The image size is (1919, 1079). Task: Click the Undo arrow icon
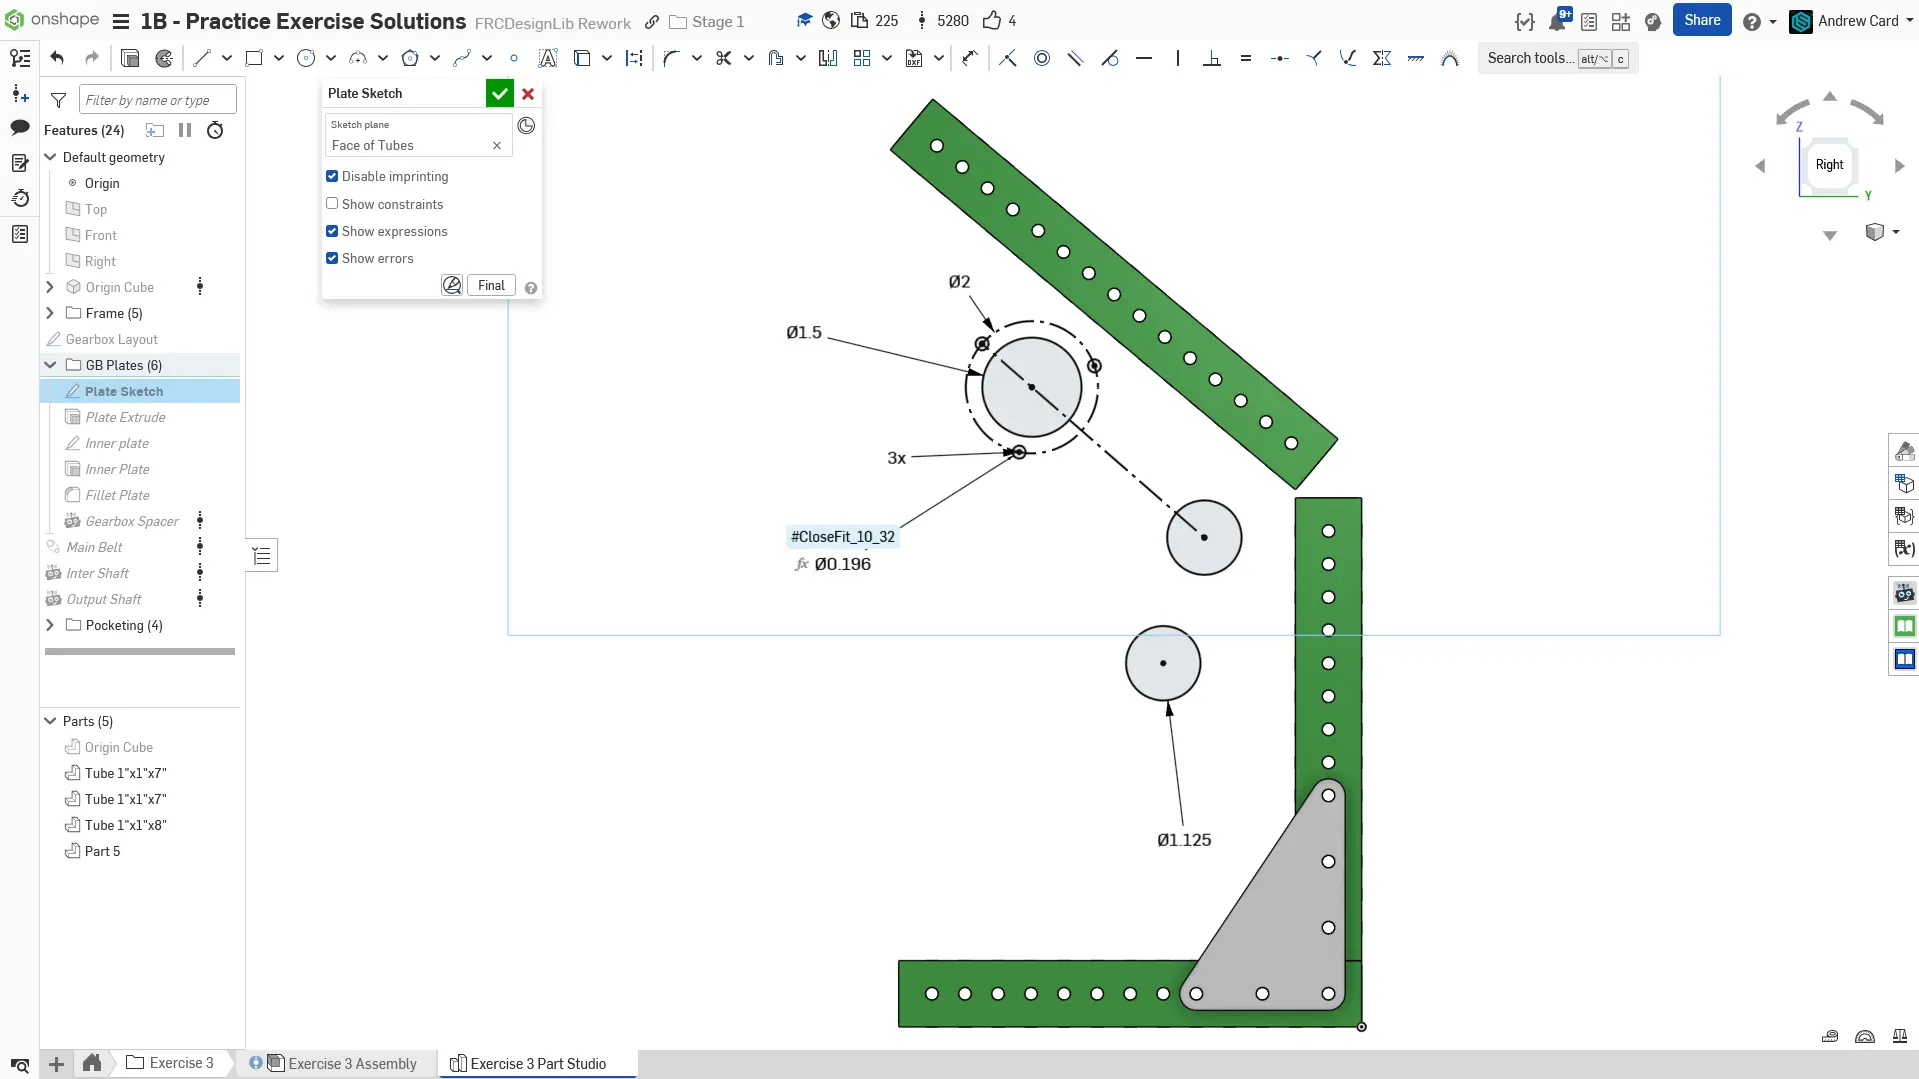57,58
